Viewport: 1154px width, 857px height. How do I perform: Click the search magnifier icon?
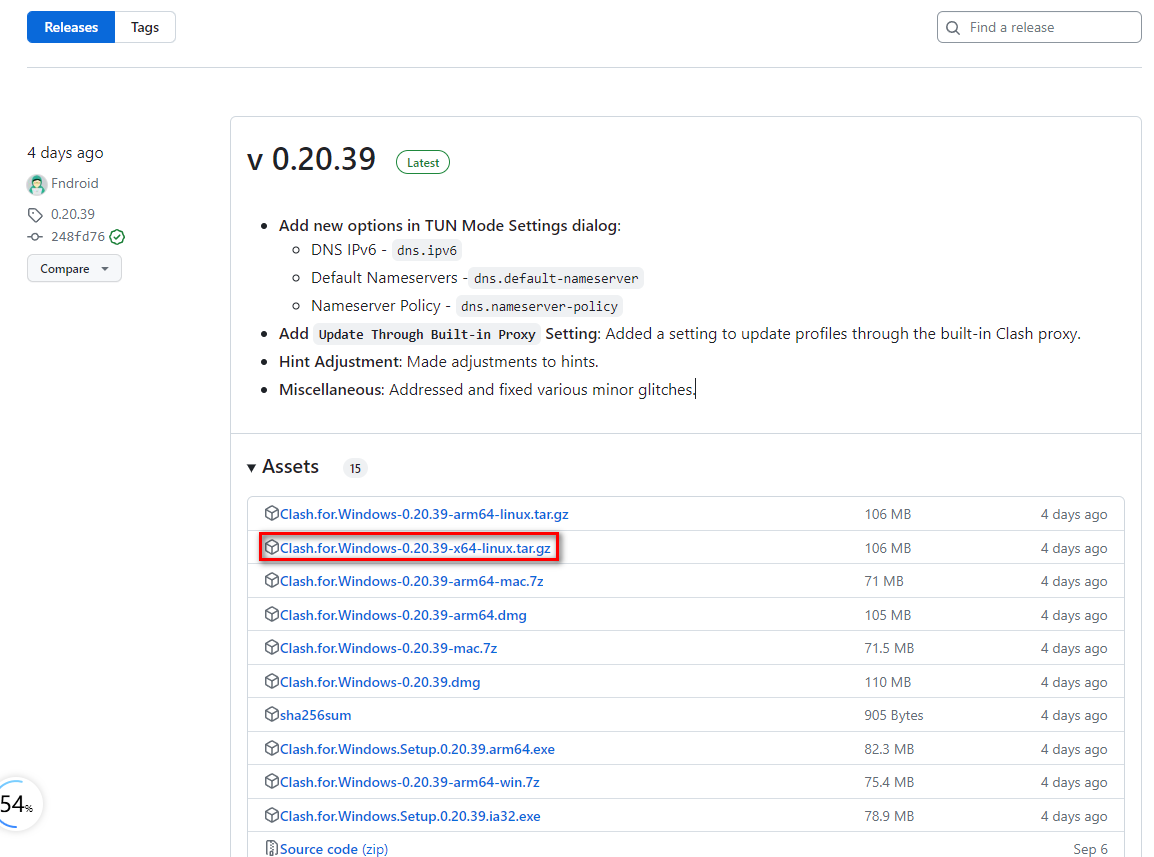pyautogui.click(x=953, y=28)
